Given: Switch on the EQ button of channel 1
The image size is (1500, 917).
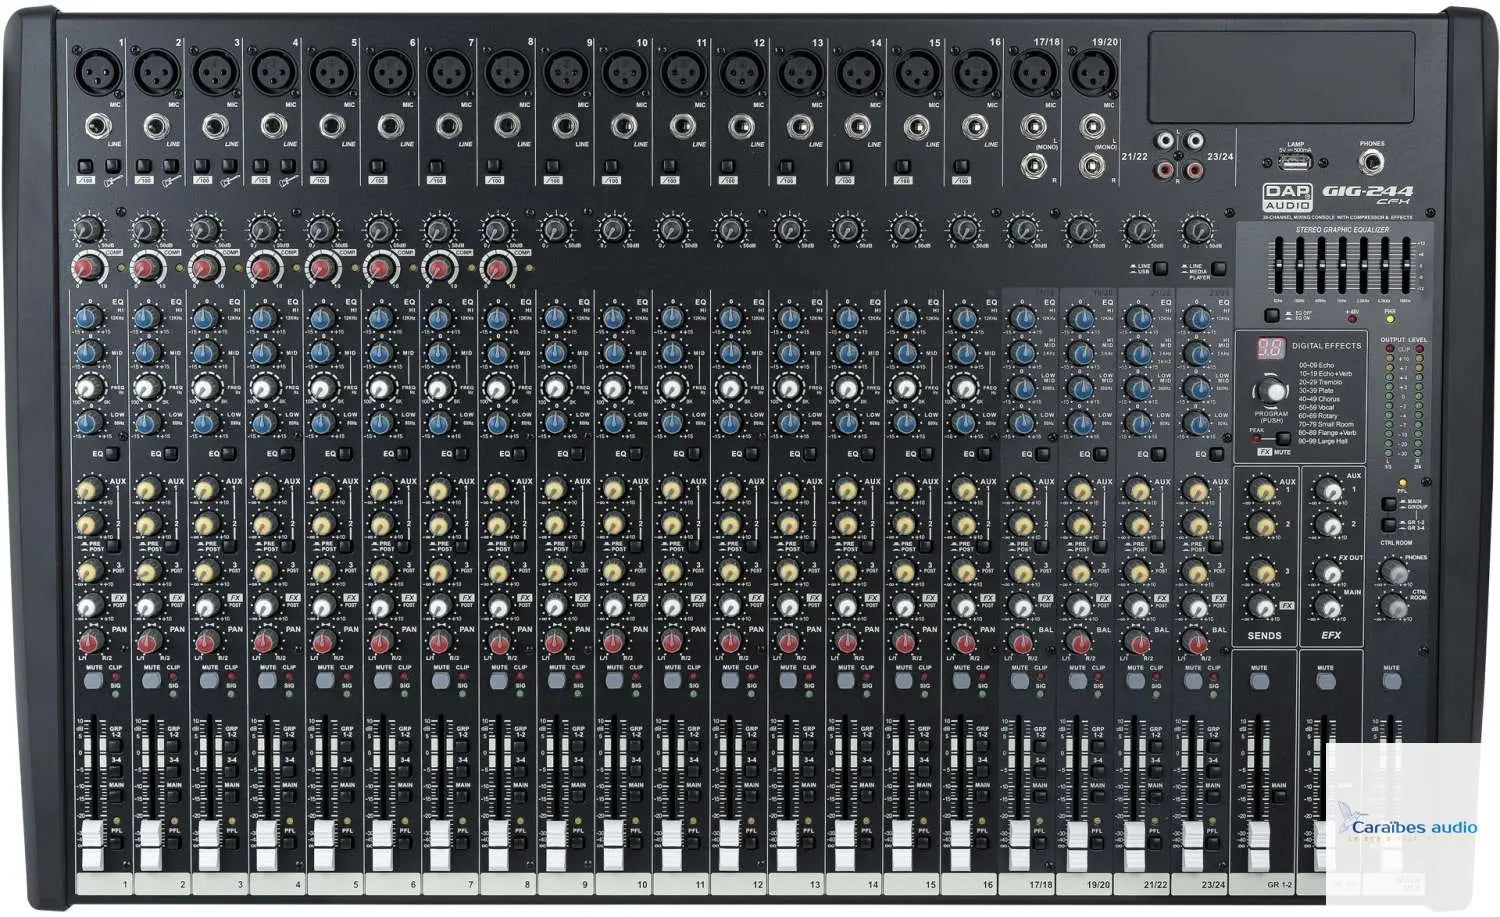Looking at the screenshot, I should (114, 454).
